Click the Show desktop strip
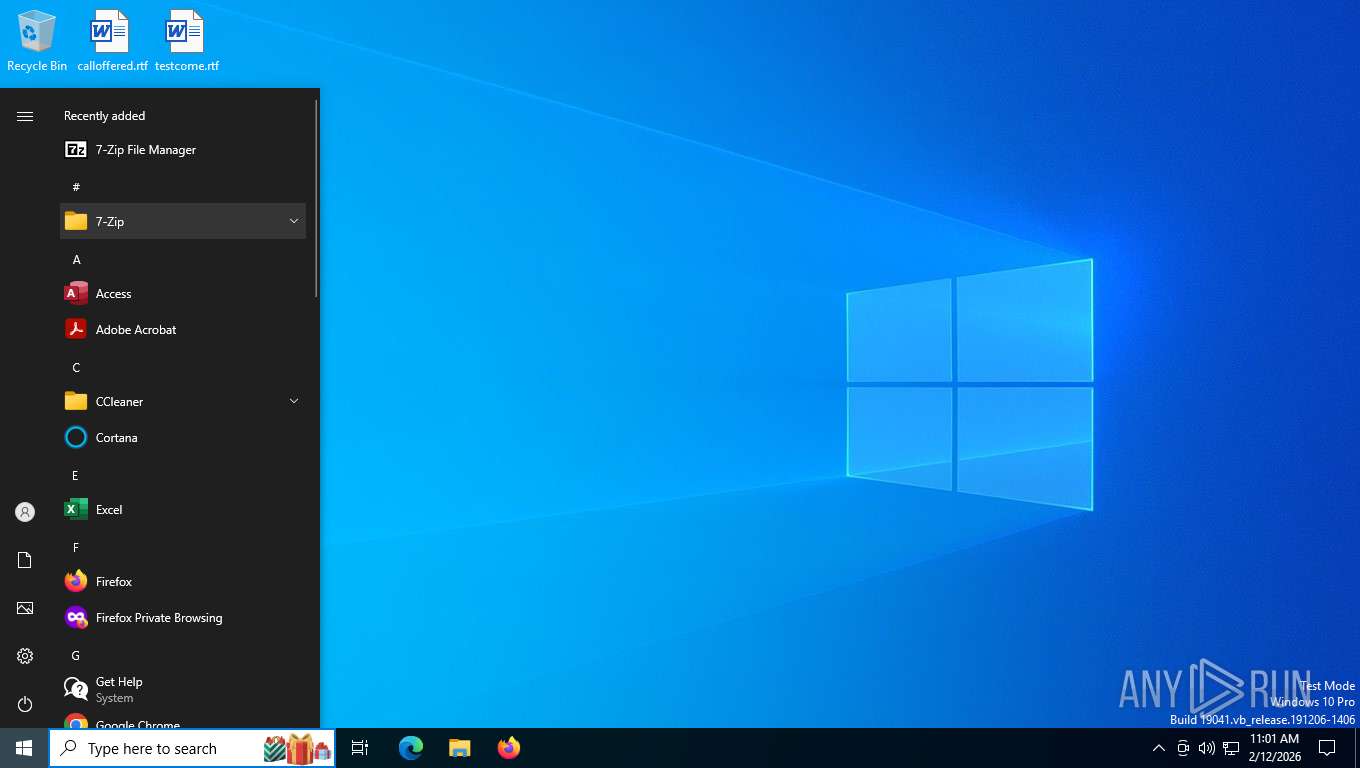Screen dimensions: 1360x768 pos(1357,748)
